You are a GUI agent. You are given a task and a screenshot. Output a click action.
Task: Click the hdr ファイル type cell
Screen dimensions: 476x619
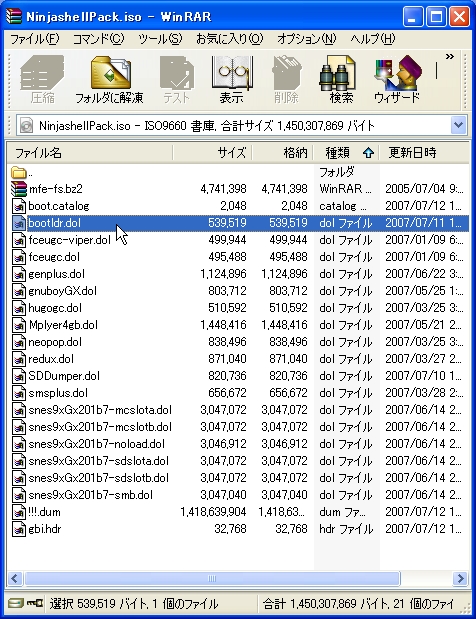tap(346, 529)
